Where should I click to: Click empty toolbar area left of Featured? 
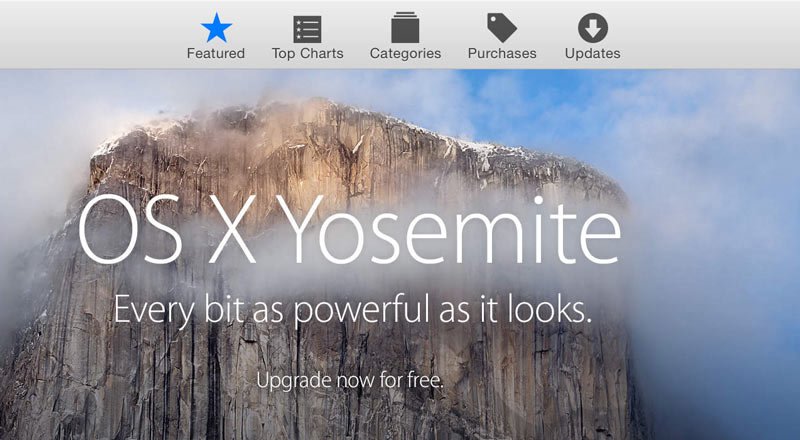pyautogui.click(x=92, y=34)
